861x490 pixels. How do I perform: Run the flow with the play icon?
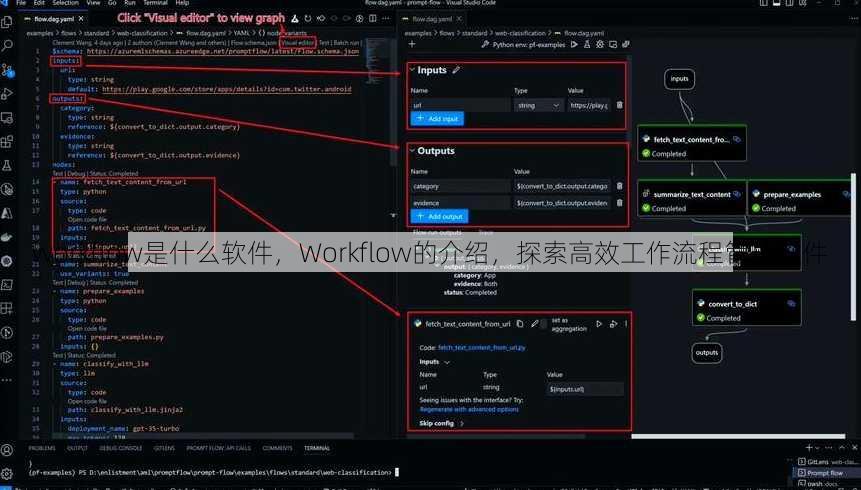pos(574,44)
